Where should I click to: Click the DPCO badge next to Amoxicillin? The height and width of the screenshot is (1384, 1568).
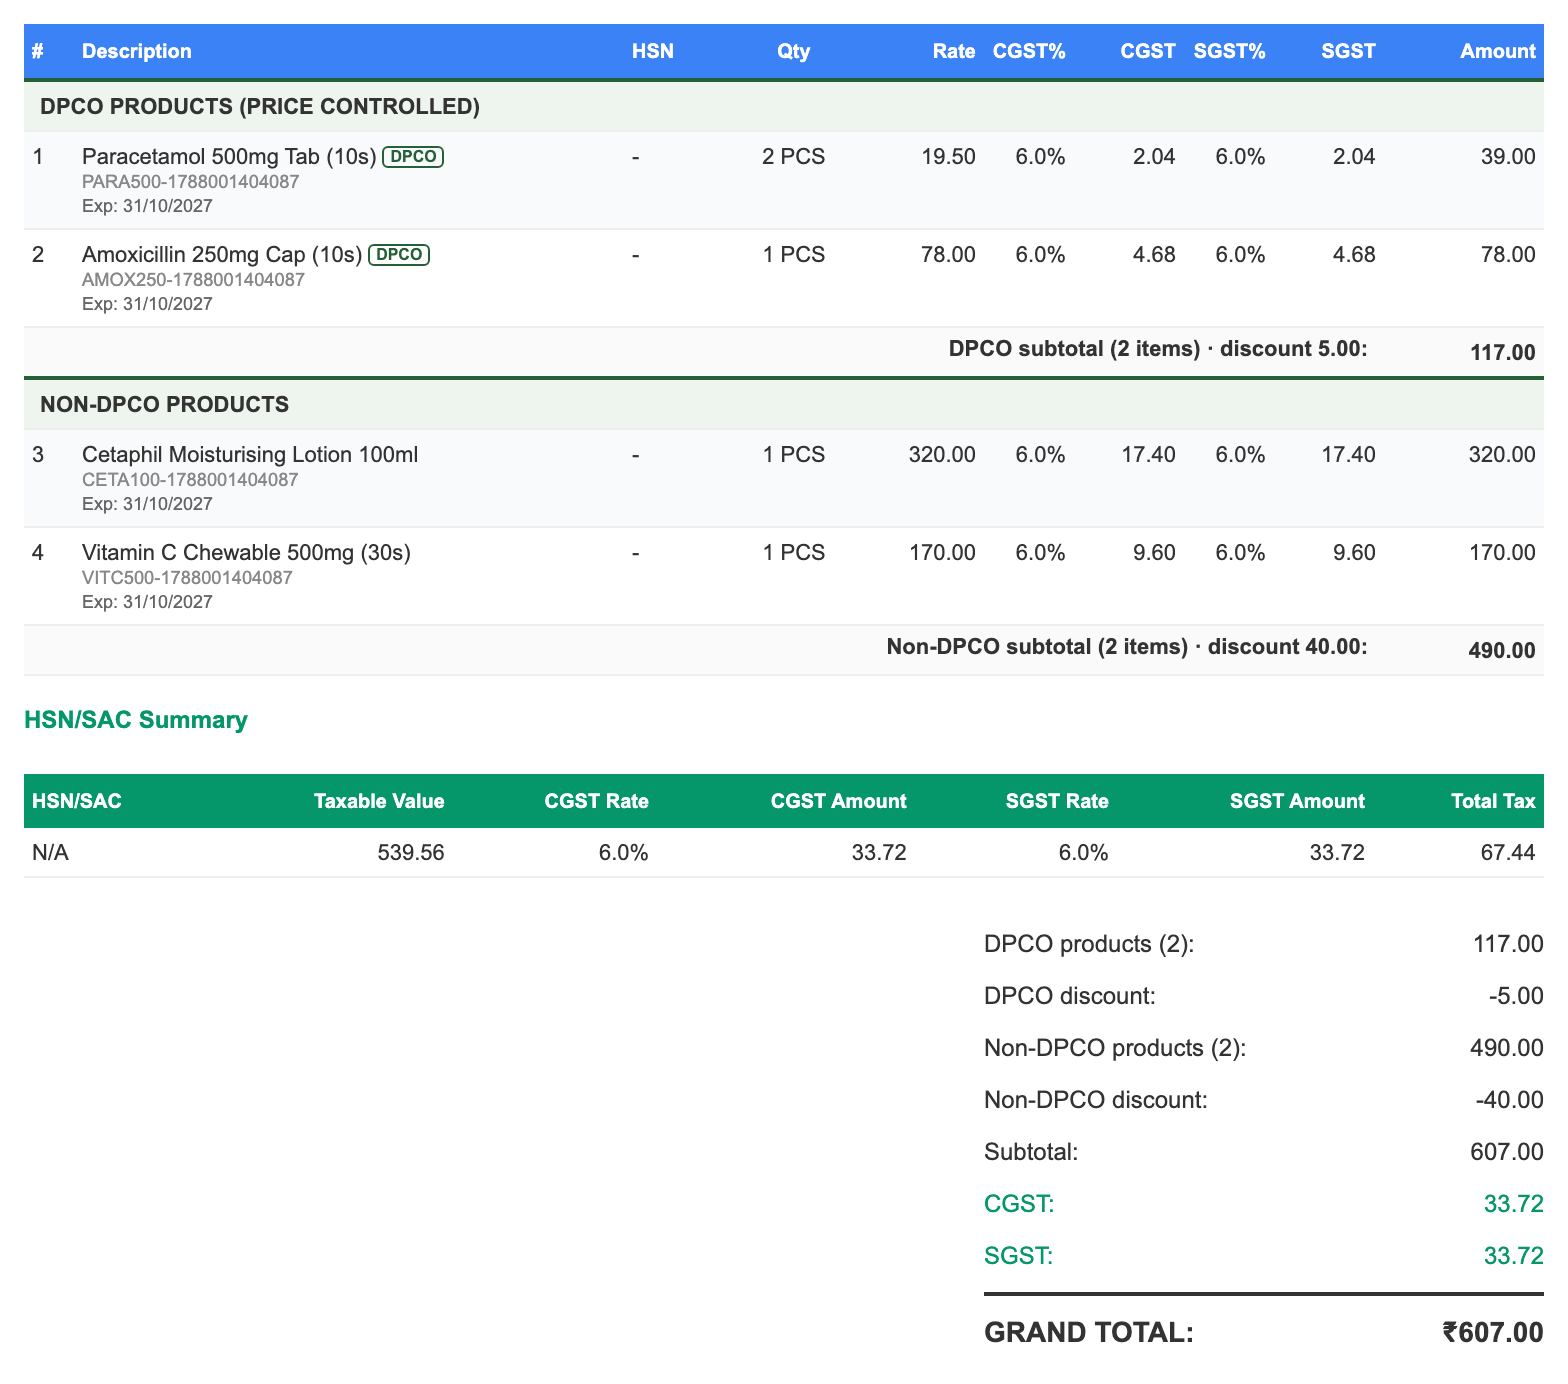click(x=400, y=254)
